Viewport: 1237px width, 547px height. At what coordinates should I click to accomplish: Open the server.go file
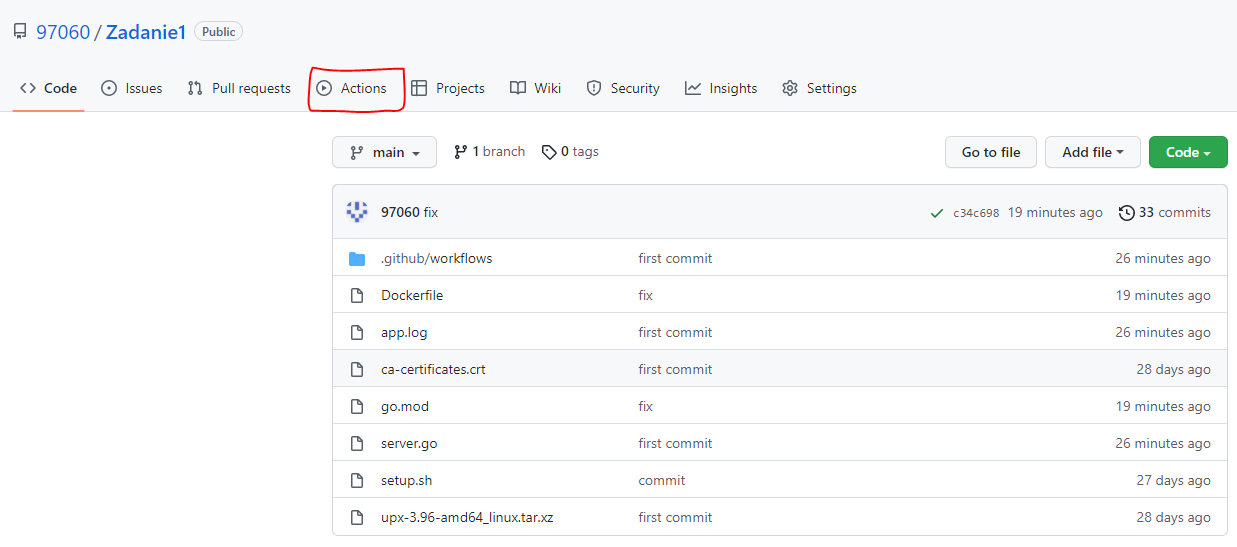pos(409,444)
